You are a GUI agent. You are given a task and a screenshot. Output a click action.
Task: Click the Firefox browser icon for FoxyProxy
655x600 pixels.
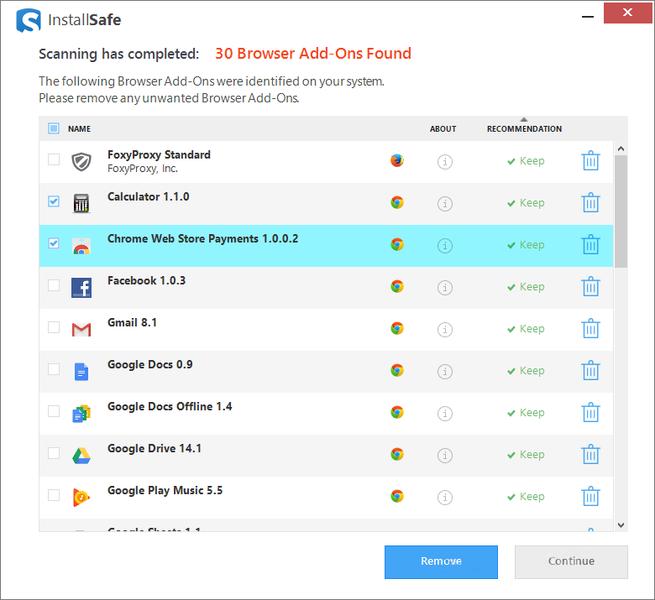[397, 160]
